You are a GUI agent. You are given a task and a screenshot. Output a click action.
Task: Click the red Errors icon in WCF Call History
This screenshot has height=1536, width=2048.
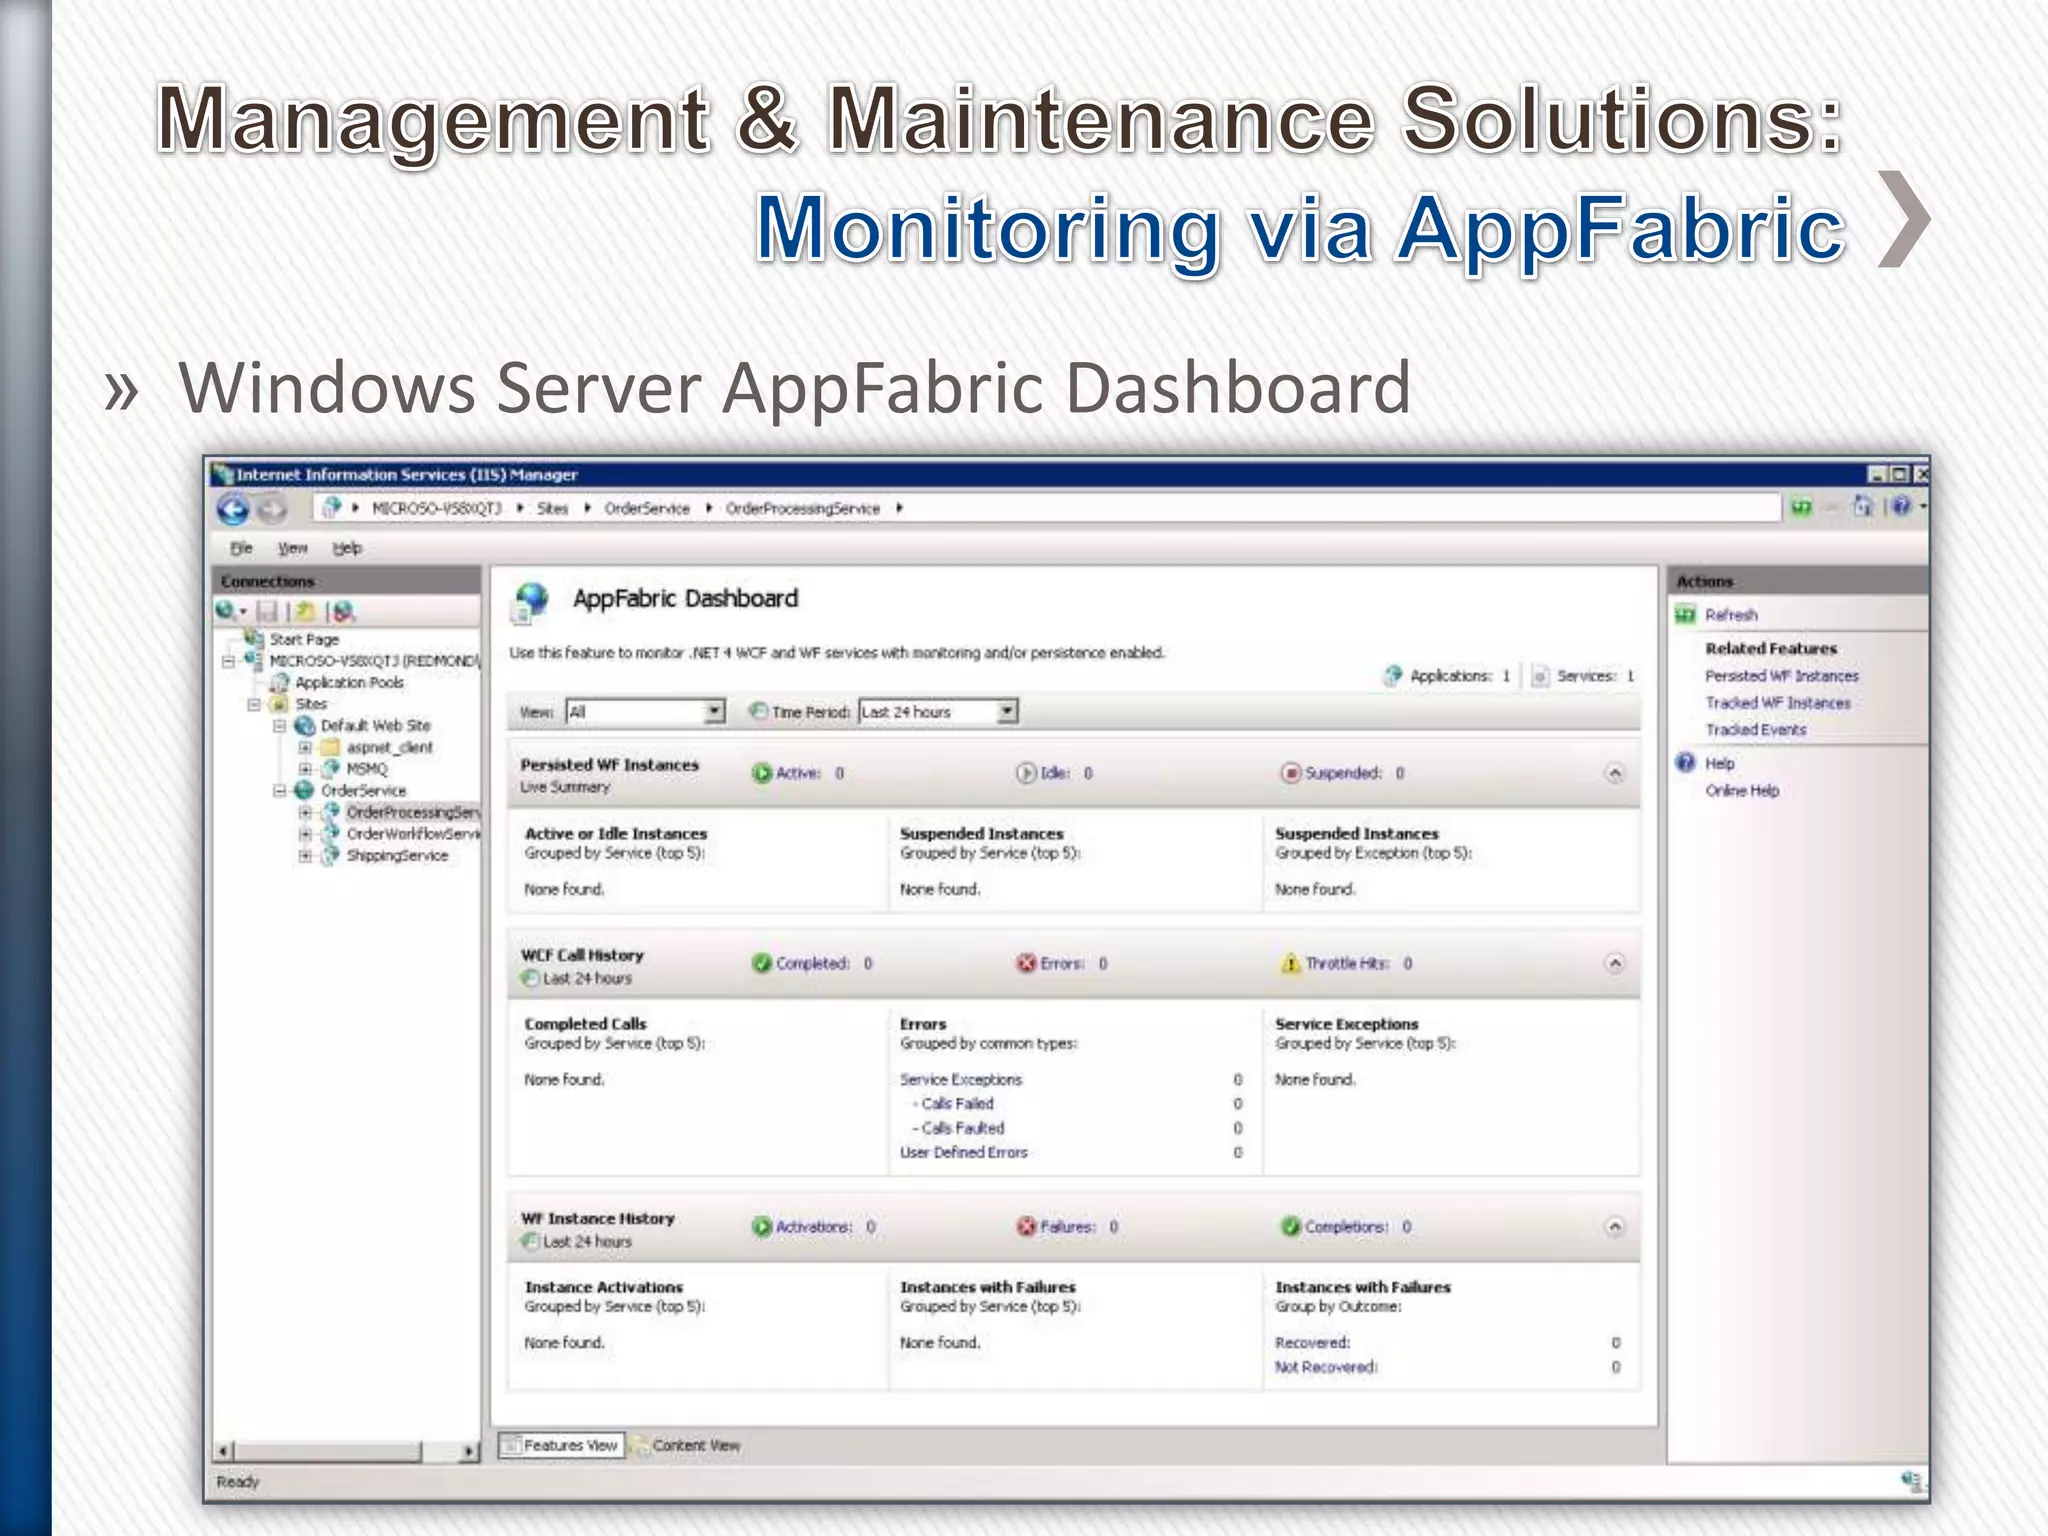click(x=1026, y=963)
